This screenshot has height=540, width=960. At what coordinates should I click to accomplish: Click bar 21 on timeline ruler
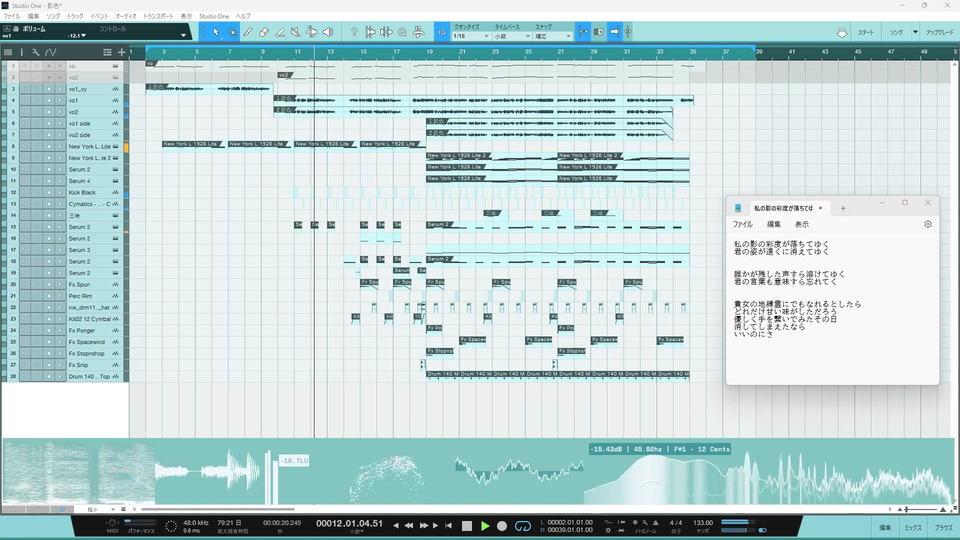click(462, 52)
